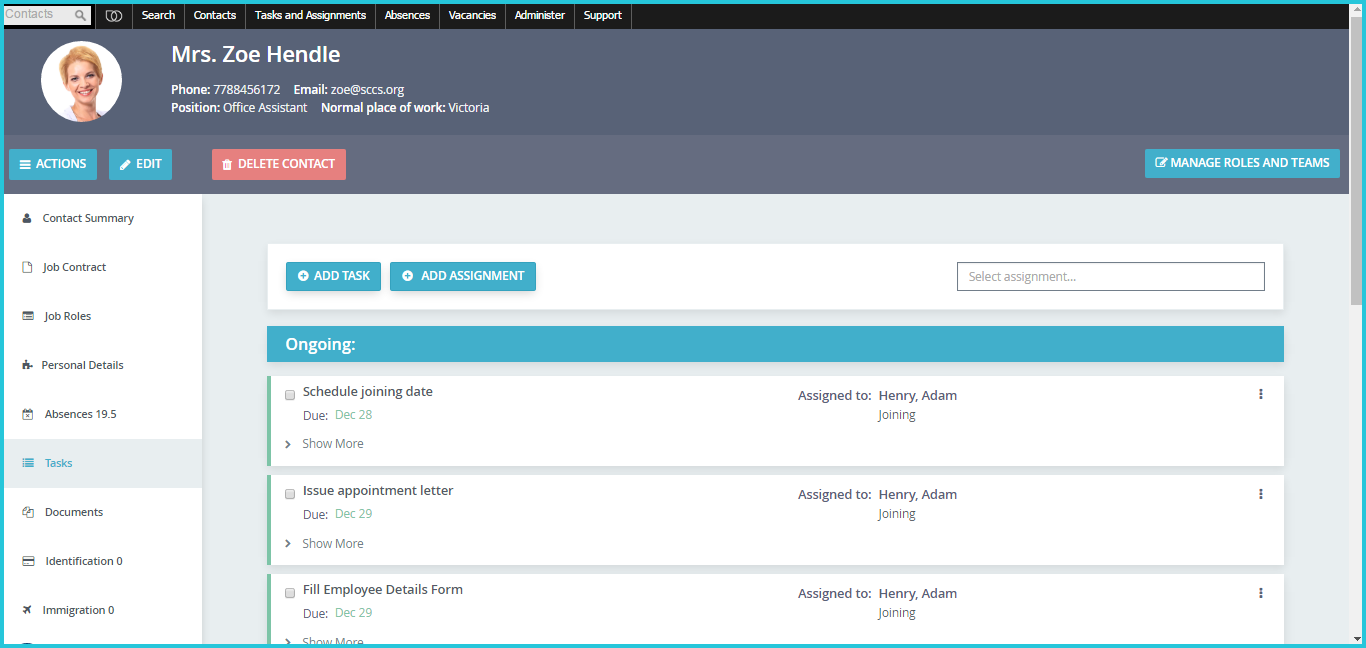
Task: Click the Schedule joining date task title
Action: pyautogui.click(x=368, y=392)
